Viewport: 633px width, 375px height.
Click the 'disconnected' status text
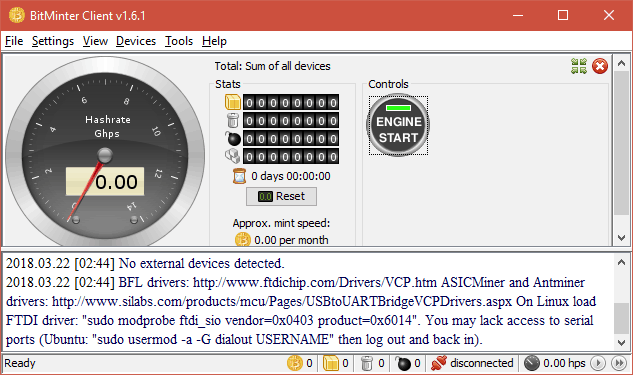(482, 363)
